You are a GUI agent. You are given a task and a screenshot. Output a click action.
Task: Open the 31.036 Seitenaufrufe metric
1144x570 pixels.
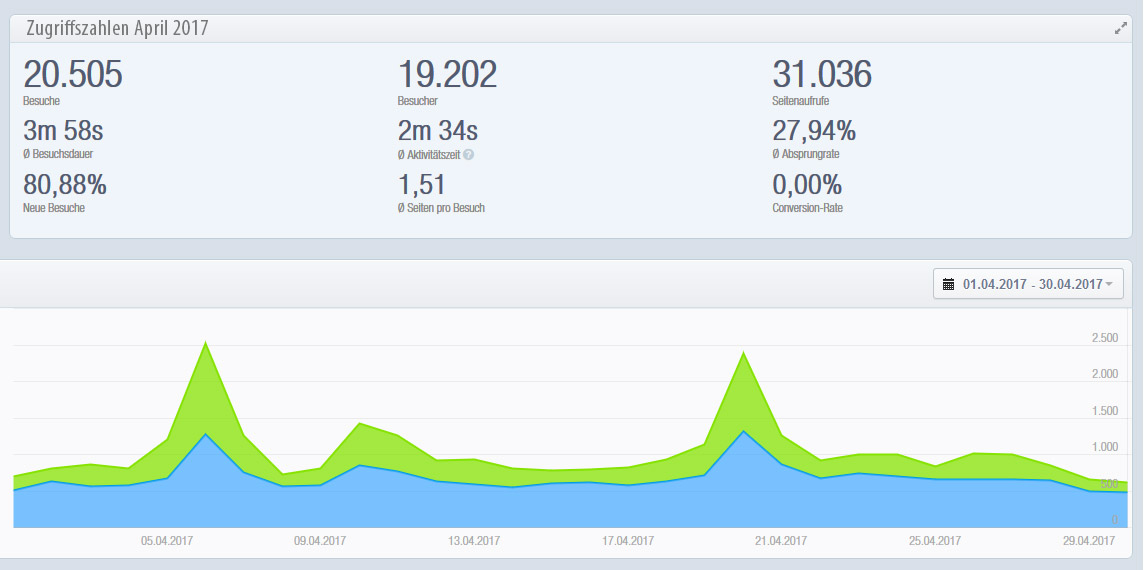tap(821, 75)
